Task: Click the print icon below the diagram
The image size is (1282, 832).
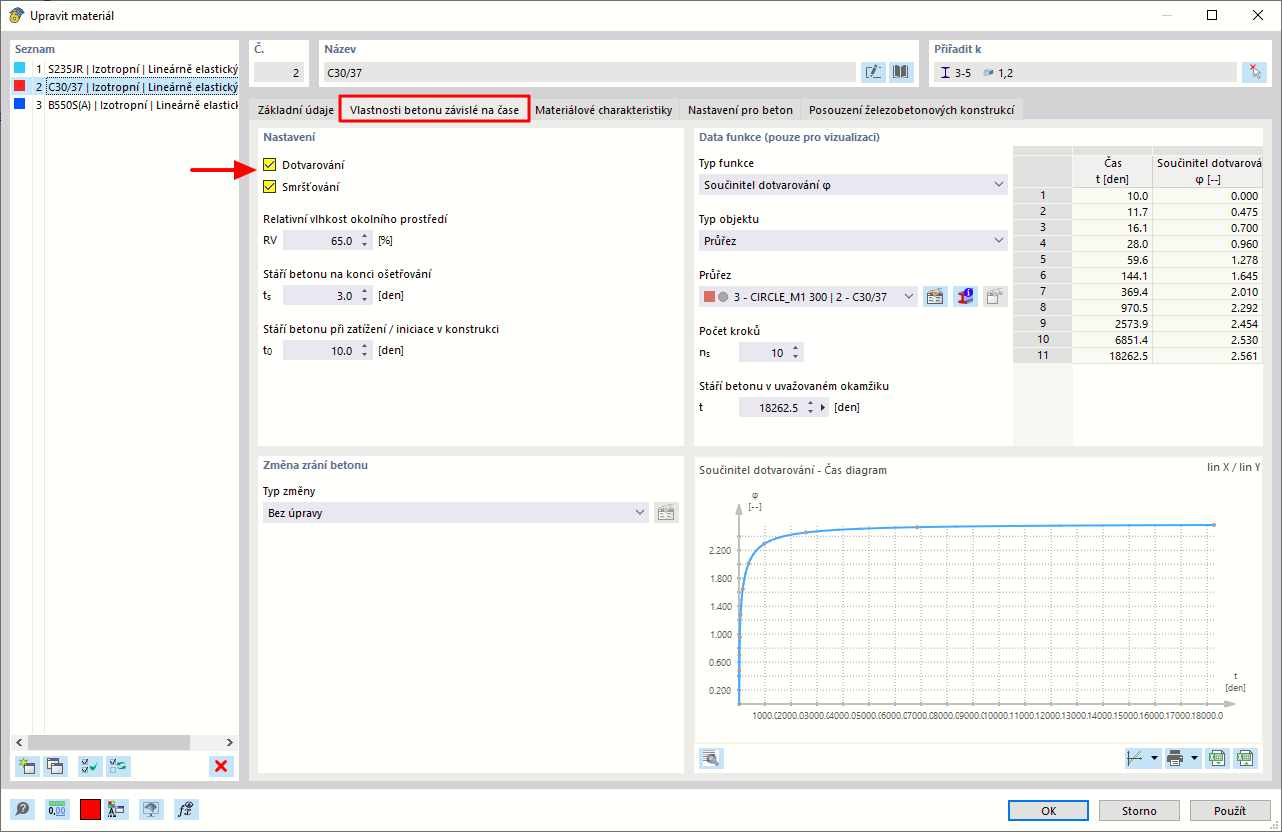Action: 1176,758
